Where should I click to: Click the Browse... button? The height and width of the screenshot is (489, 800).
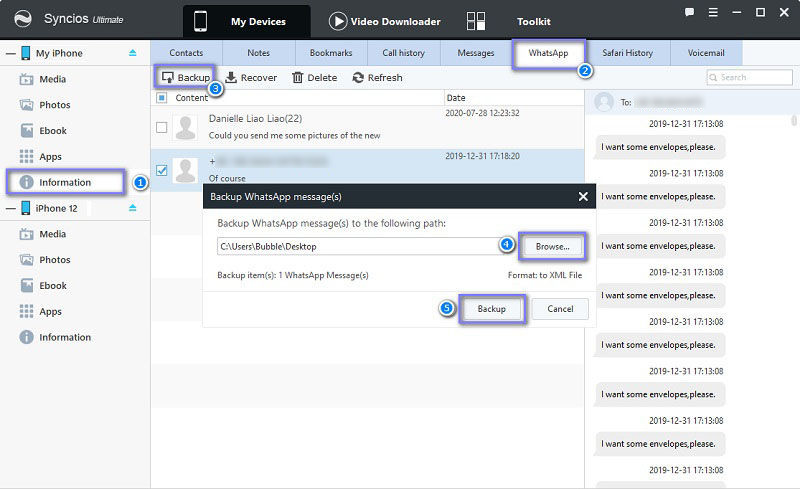[553, 247]
